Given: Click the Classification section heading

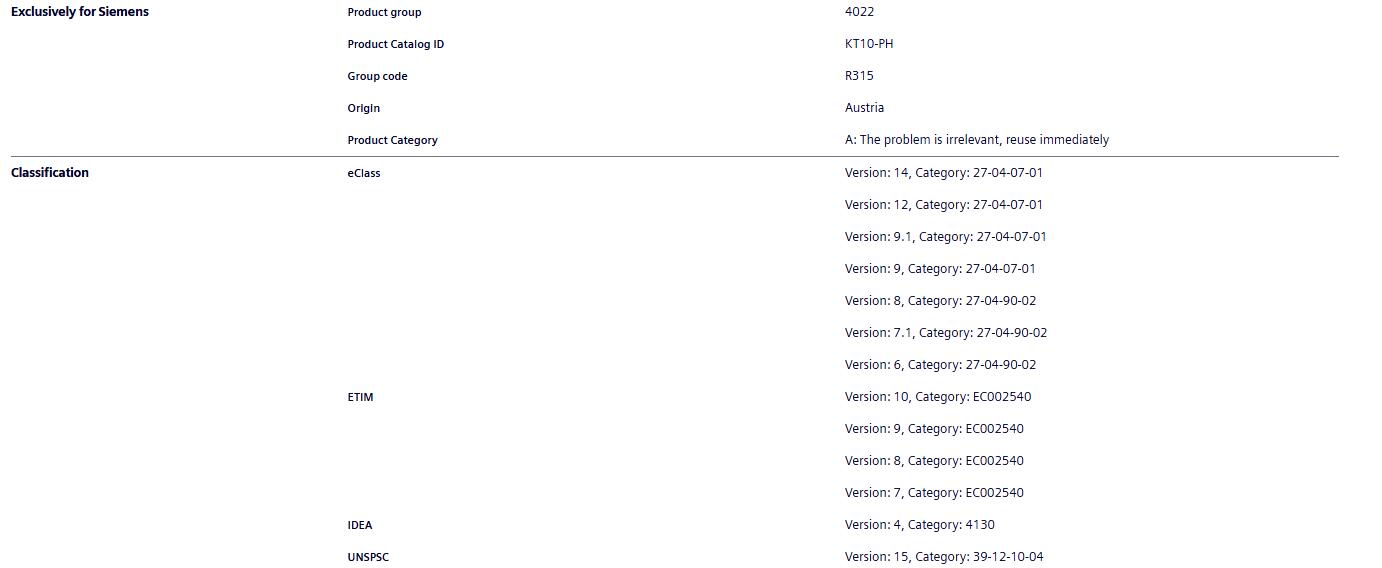Looking at the screenshot, I should tap(50, 173).
